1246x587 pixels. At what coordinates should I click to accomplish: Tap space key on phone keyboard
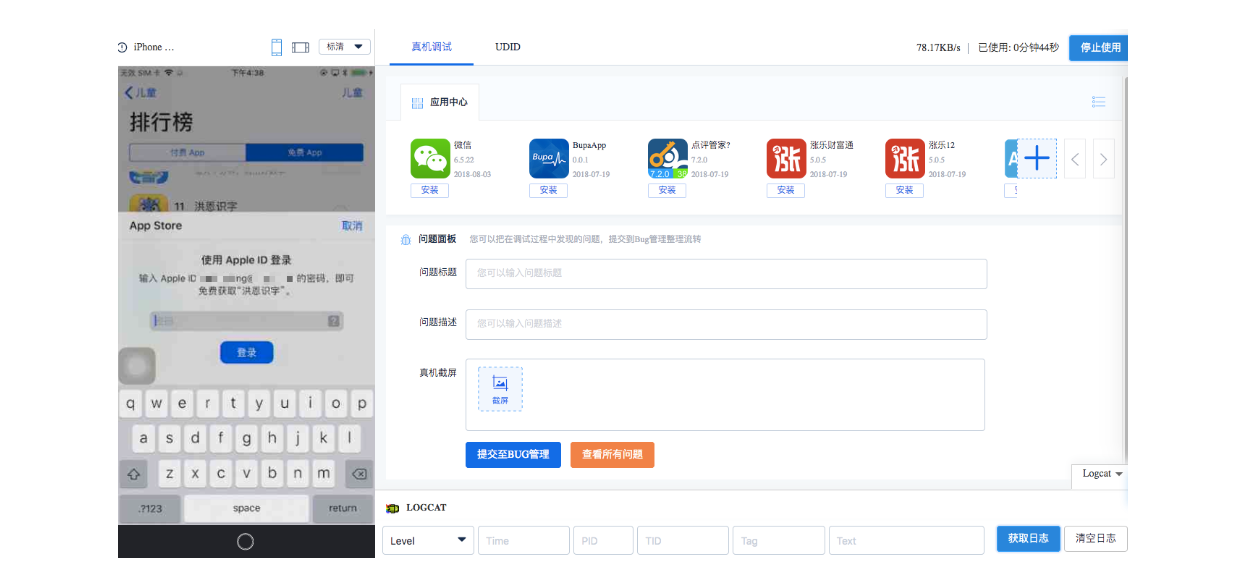pyautogui.click(x=246, y=508)
